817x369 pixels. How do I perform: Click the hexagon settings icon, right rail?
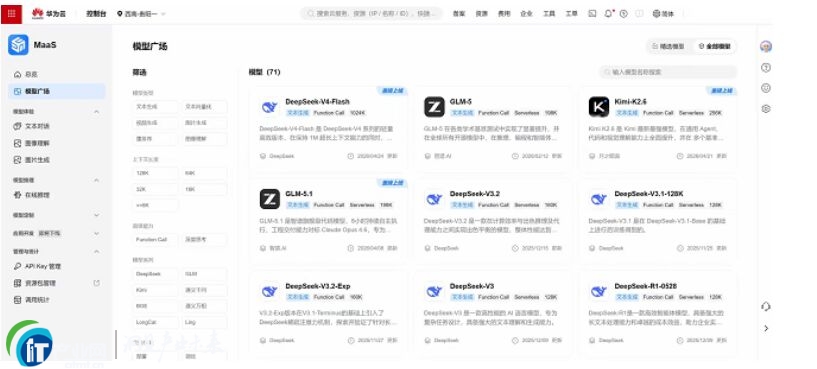pyautogui.click(x=765, y=109)
